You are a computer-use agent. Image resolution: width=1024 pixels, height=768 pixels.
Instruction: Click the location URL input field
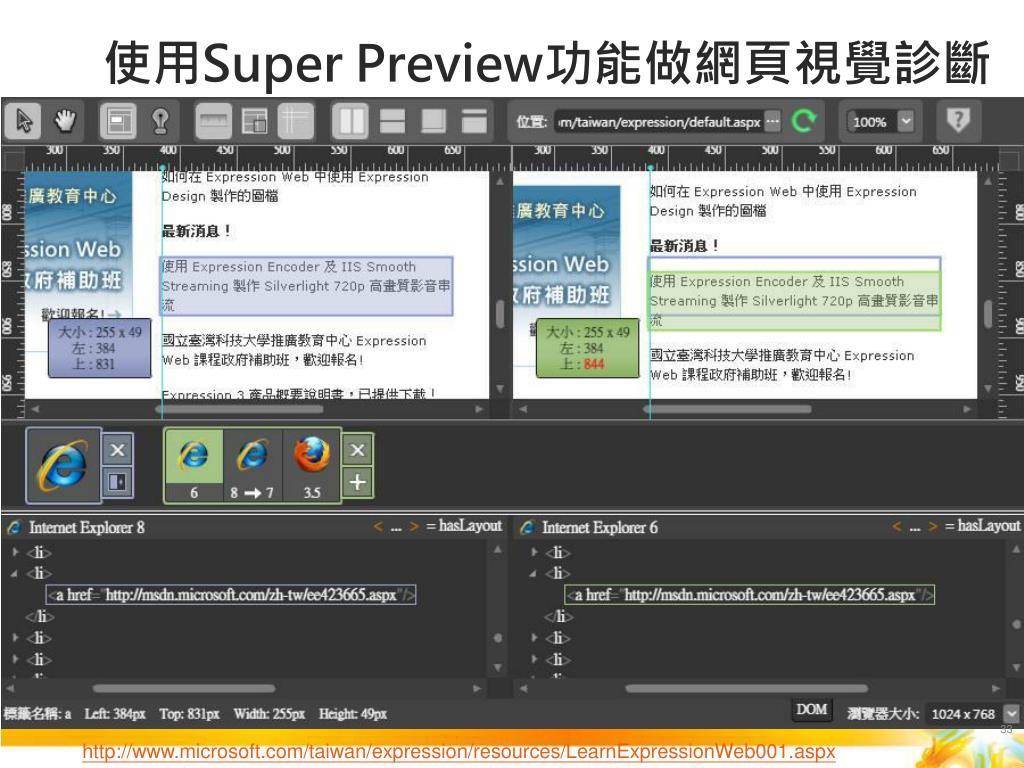click(x=659, y=121)
